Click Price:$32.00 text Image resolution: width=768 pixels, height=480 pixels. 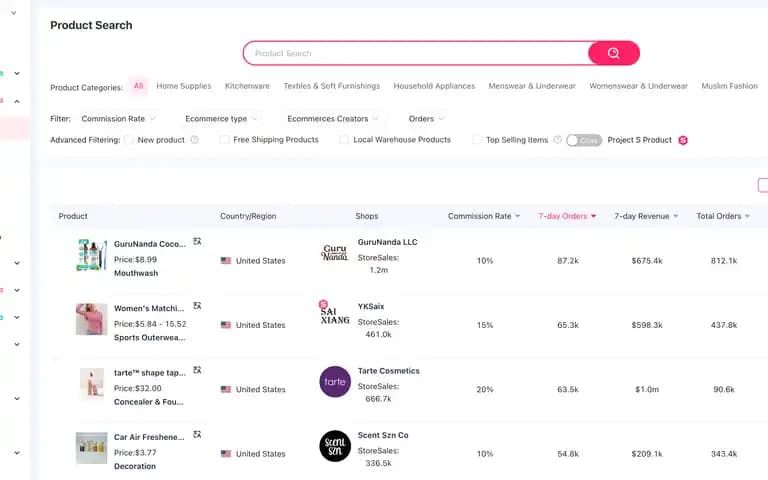[138, 388]
